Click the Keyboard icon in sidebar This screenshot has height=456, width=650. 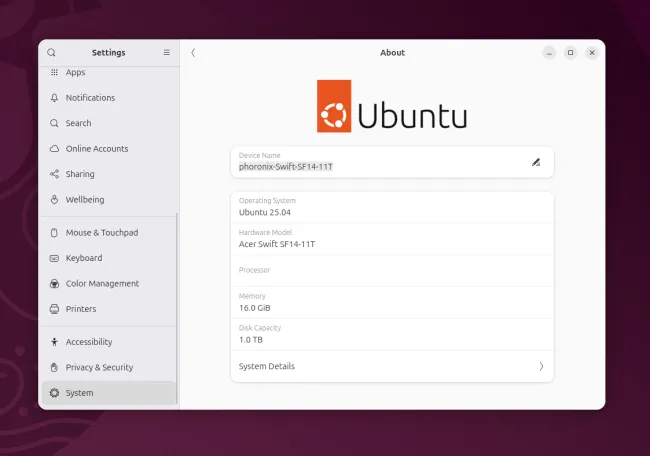coord(54,258)
